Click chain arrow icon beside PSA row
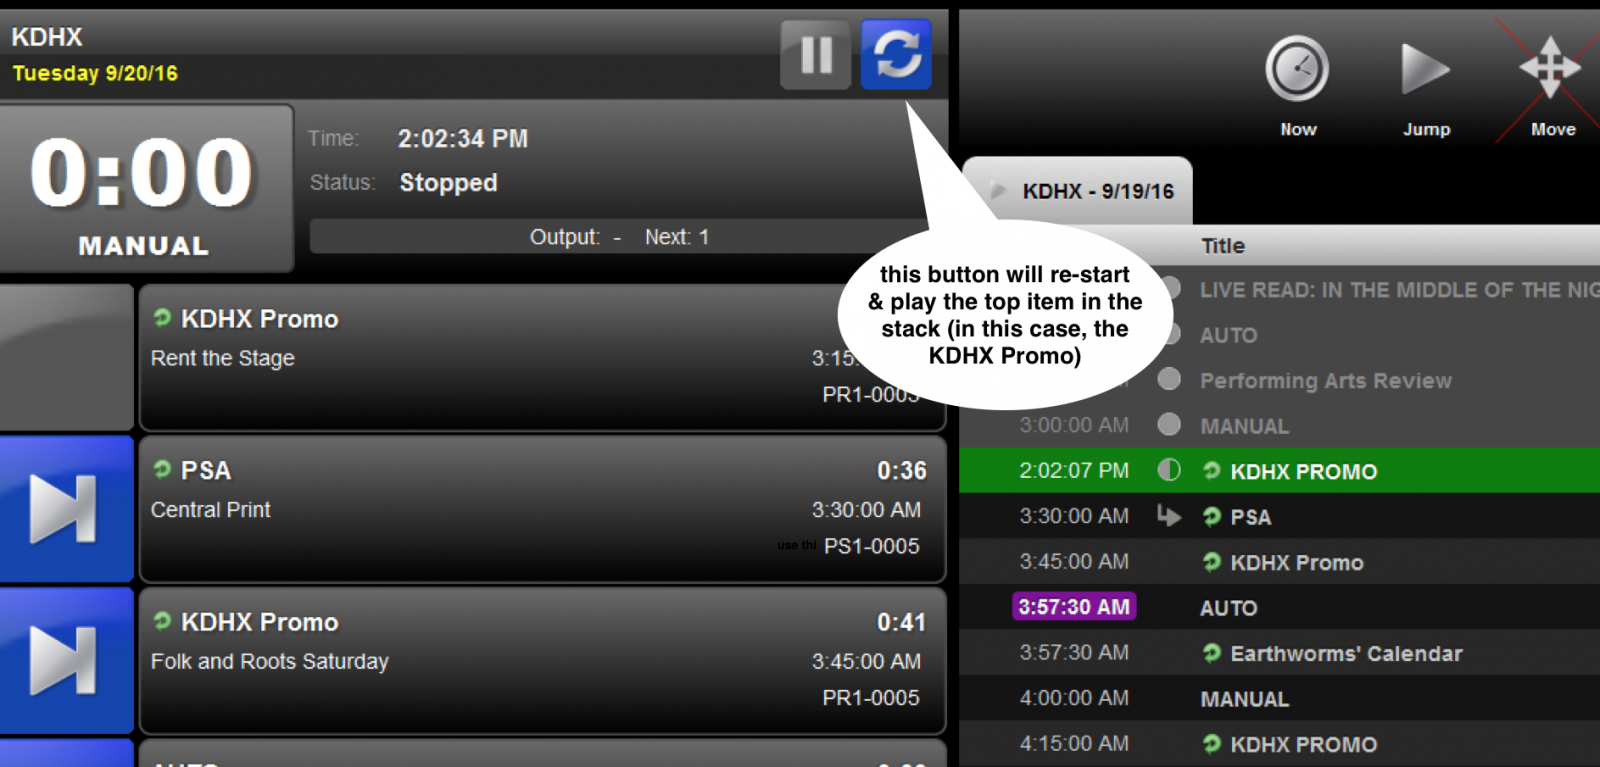1600x767 pixels. pos(1168,516)
